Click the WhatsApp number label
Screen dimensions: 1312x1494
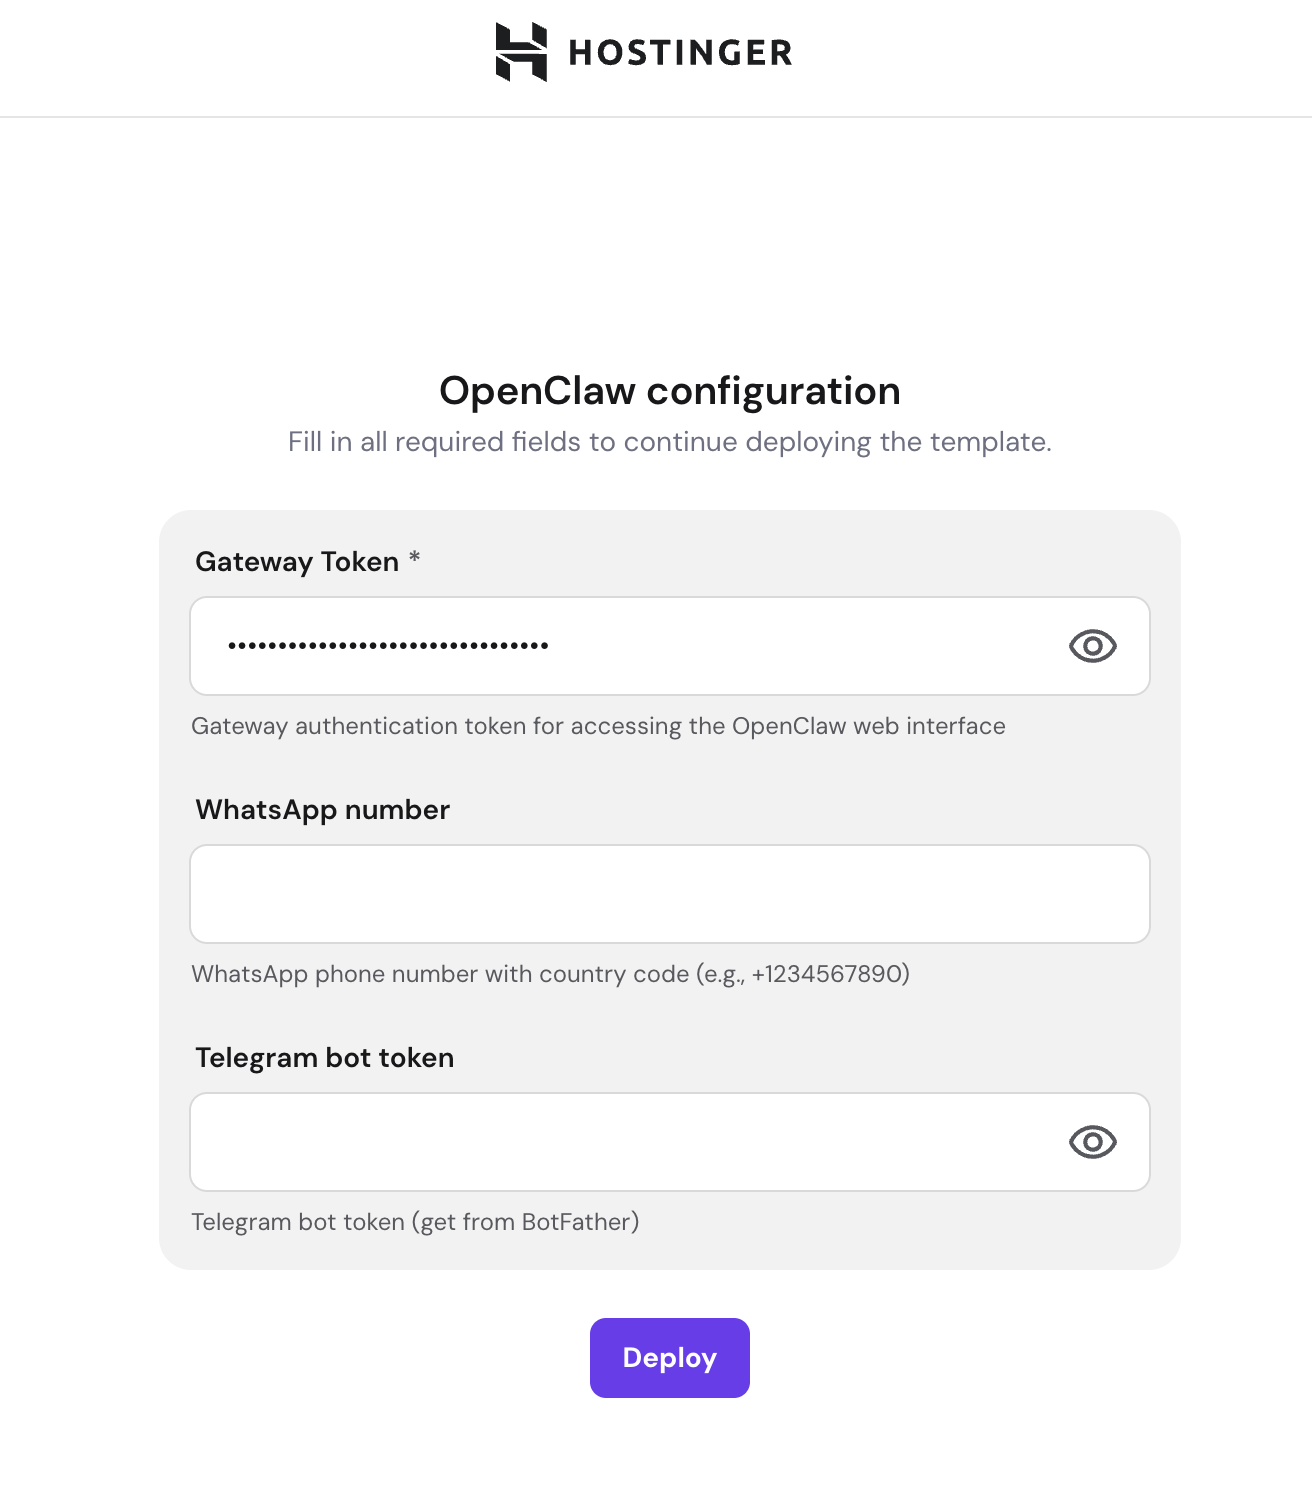(x=322, y=810)
